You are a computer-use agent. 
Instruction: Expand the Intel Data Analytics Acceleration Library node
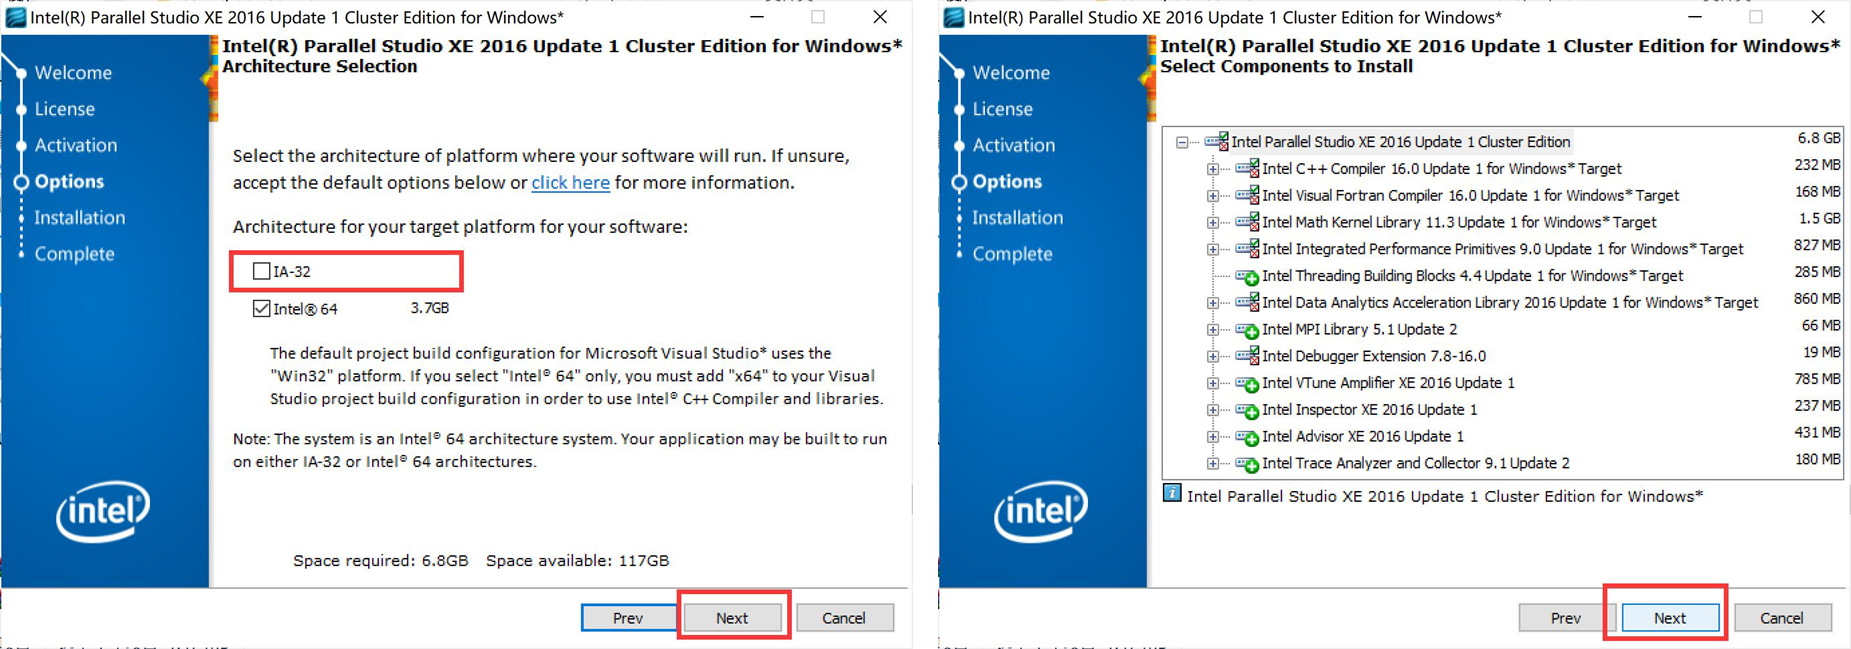coord(1213,303)
